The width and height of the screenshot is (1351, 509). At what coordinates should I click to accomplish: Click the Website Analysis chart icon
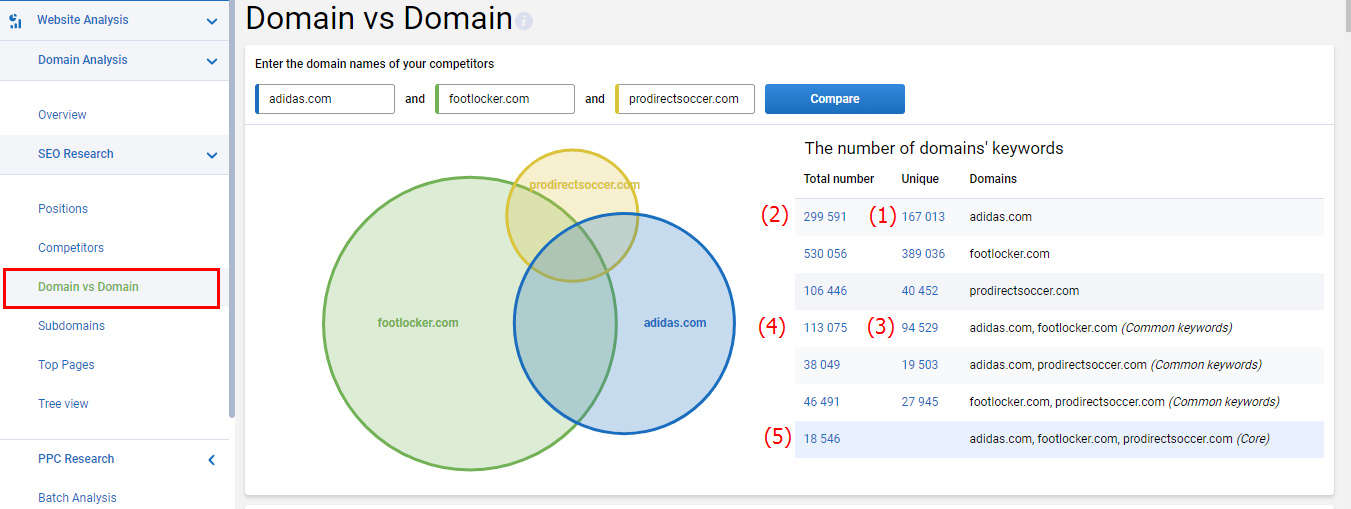point(15,20)
